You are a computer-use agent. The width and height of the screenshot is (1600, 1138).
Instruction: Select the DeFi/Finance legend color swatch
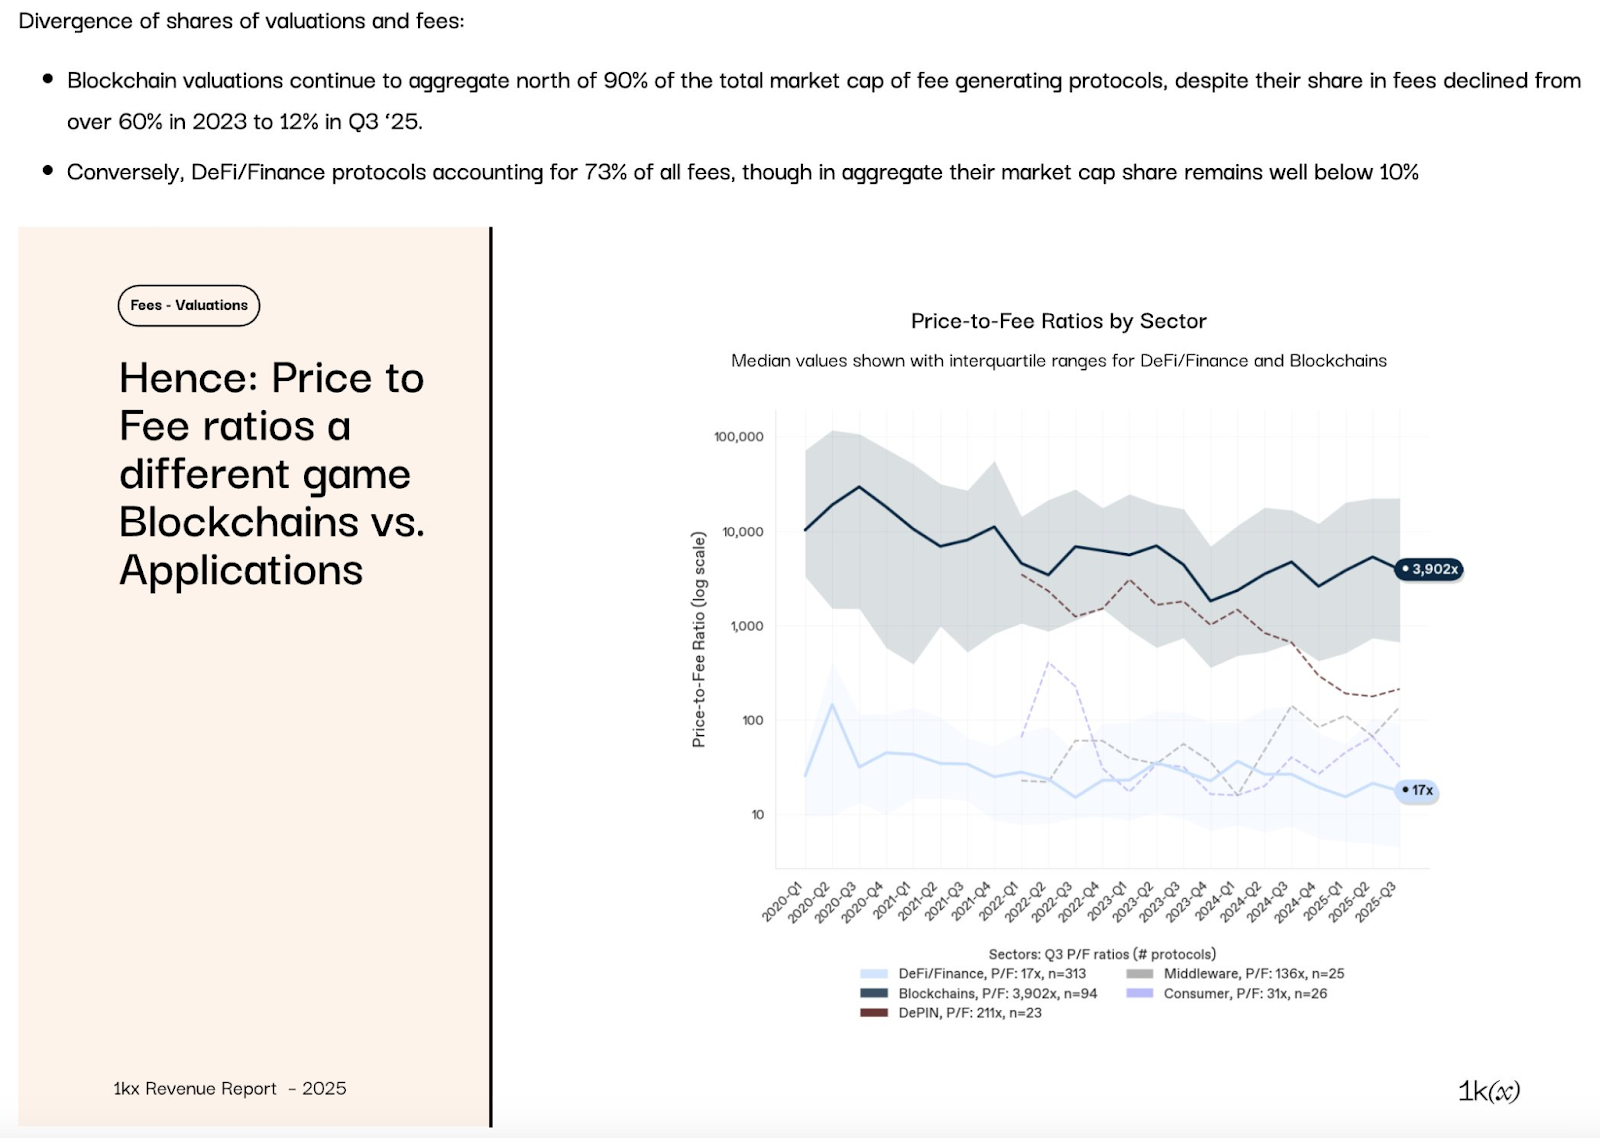point(874,974)
